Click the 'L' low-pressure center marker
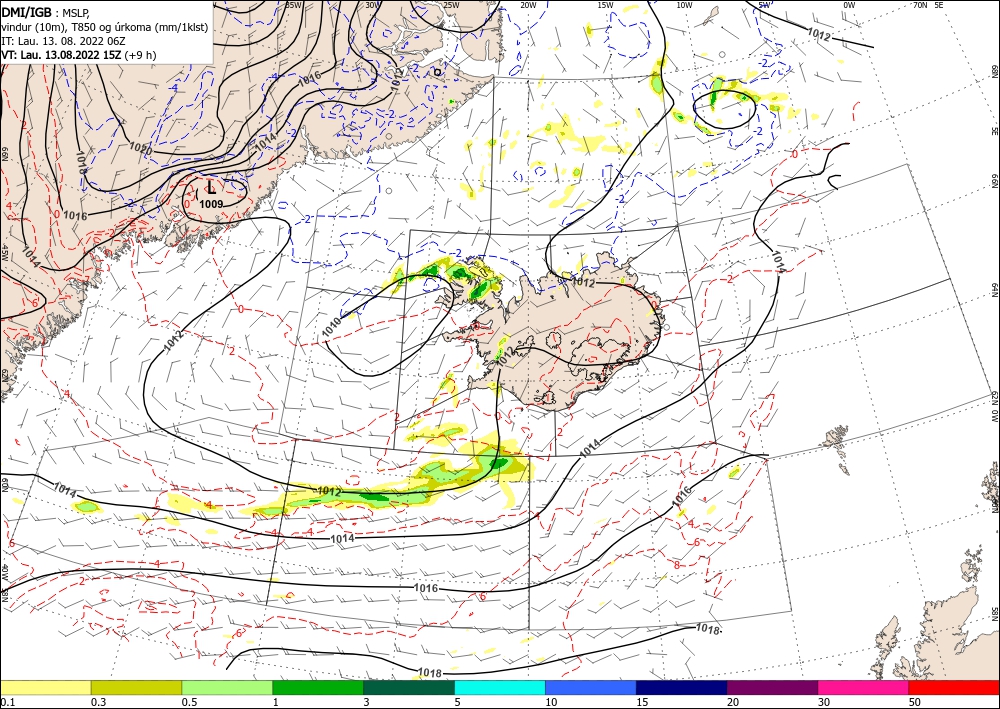Image resolution: width=1000 pixels, height=709 pixels. coord(211,187)
